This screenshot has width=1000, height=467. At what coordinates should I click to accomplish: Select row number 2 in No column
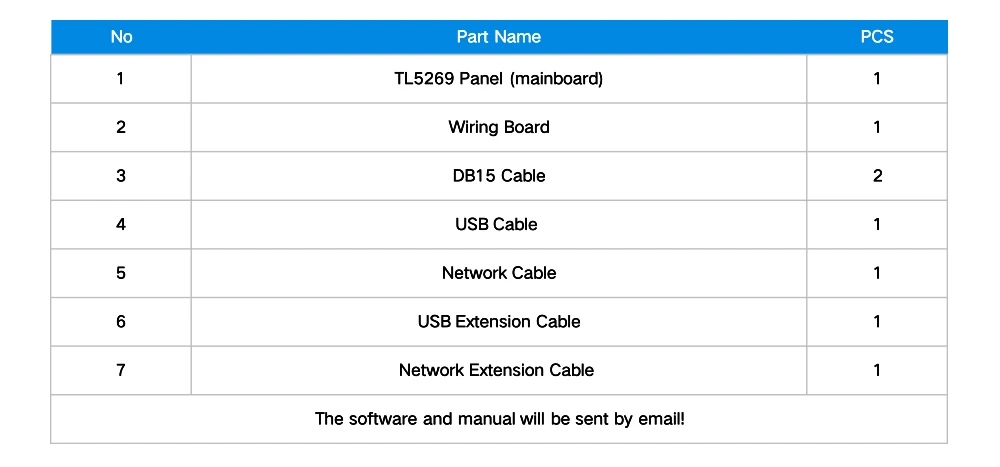(x=121, y=127)
